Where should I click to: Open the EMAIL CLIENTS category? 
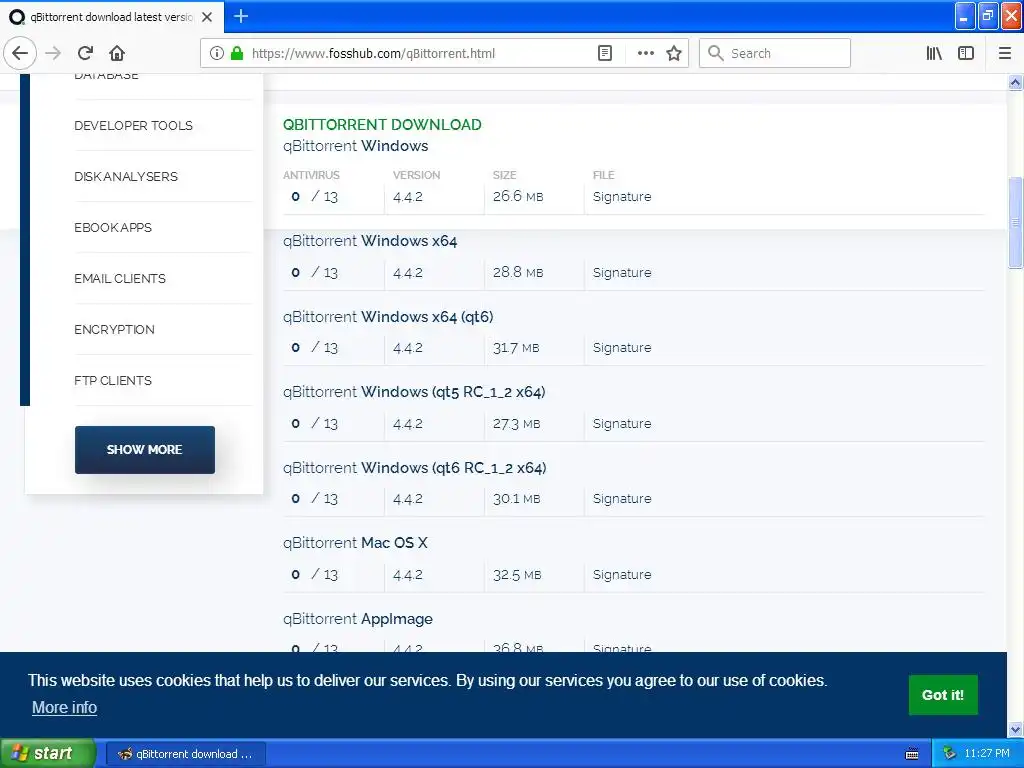tap(120, 278)
